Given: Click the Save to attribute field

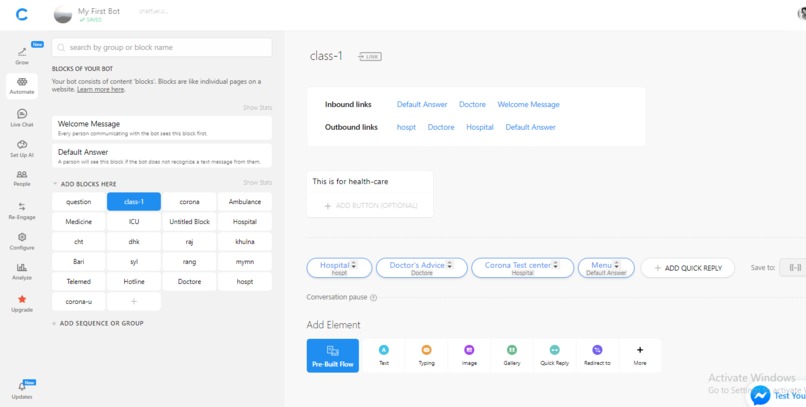Looking at the screenshot, I should coord(793,268).
